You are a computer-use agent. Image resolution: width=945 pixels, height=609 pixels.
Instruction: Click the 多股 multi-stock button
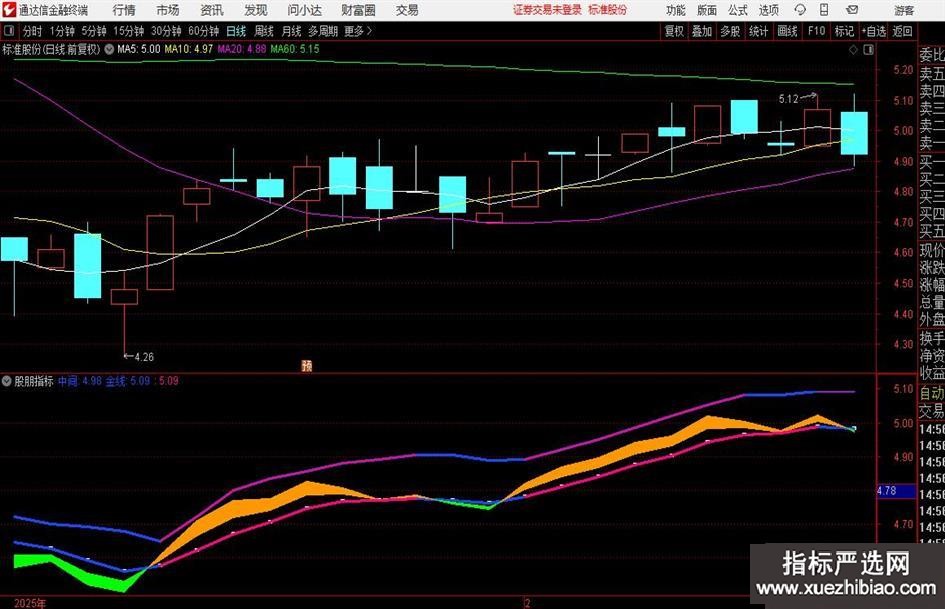point(730,31)
